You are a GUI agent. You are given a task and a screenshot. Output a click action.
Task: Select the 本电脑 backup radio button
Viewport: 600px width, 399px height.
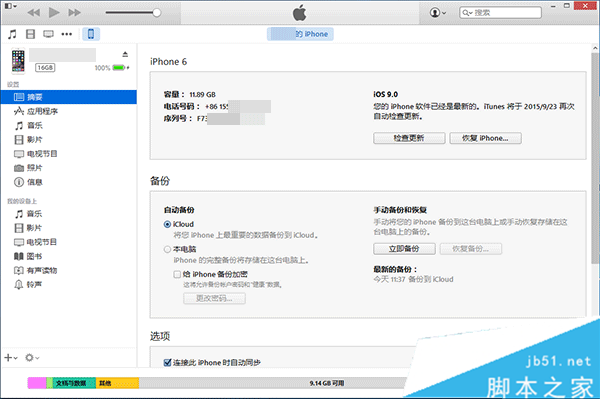(x=167, y=249)
